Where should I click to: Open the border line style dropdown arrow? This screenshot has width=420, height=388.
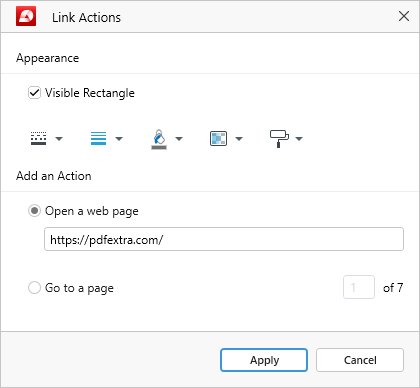pyautogui.click(x=59, y=139)
